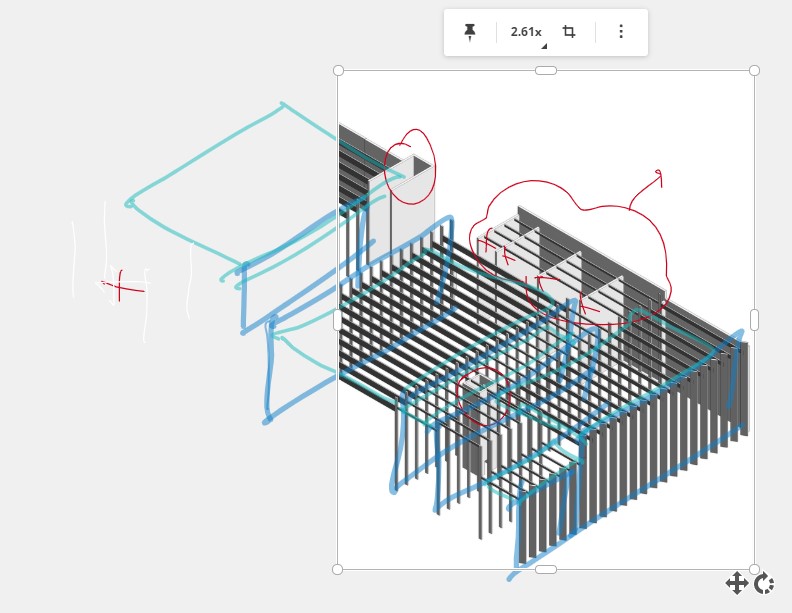Click the top edge middle resize handle
The image size is (792, 613).
[546, 70]
